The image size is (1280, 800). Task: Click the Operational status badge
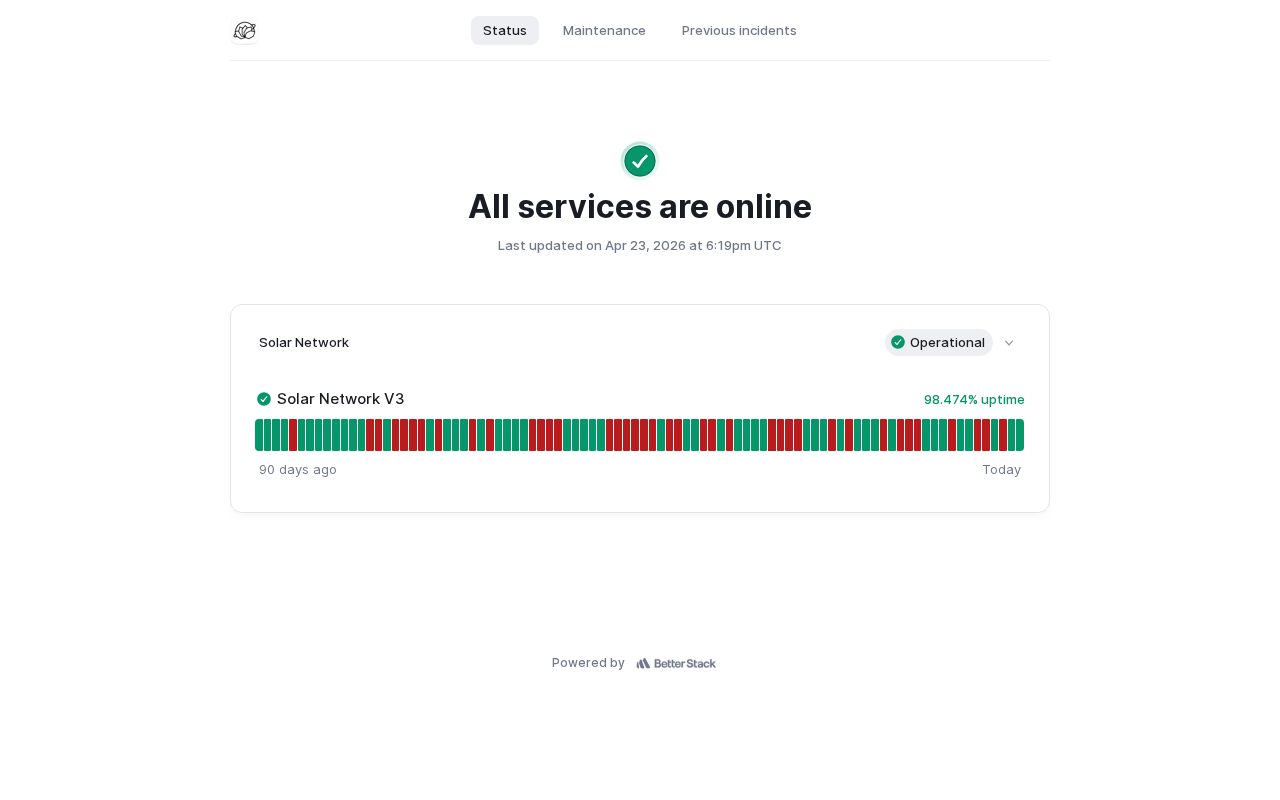(x=939, y=343)
